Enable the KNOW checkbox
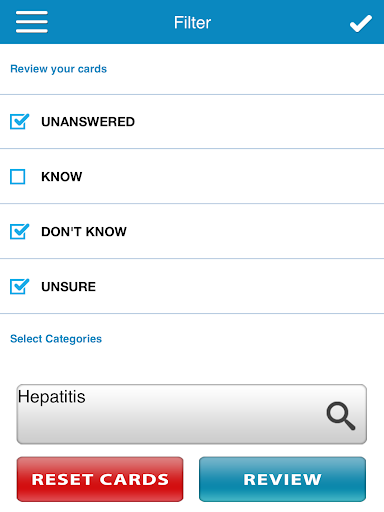The height and width of the screenshot is (512, 384). point(18,177)
